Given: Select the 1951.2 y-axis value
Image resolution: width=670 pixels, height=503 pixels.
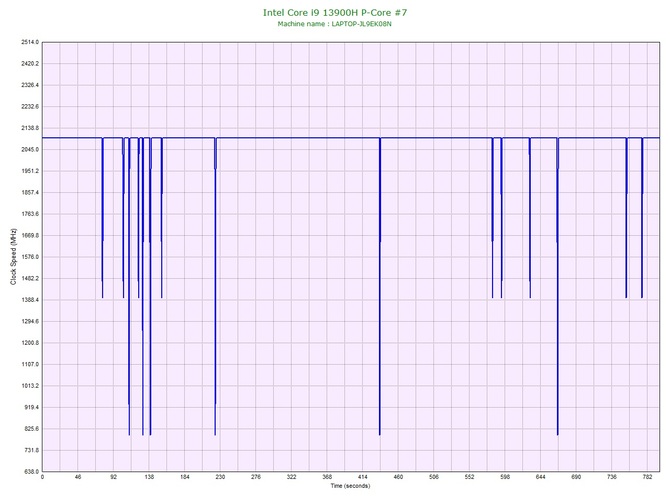Looking at the screenshot, I should (30, 171).
